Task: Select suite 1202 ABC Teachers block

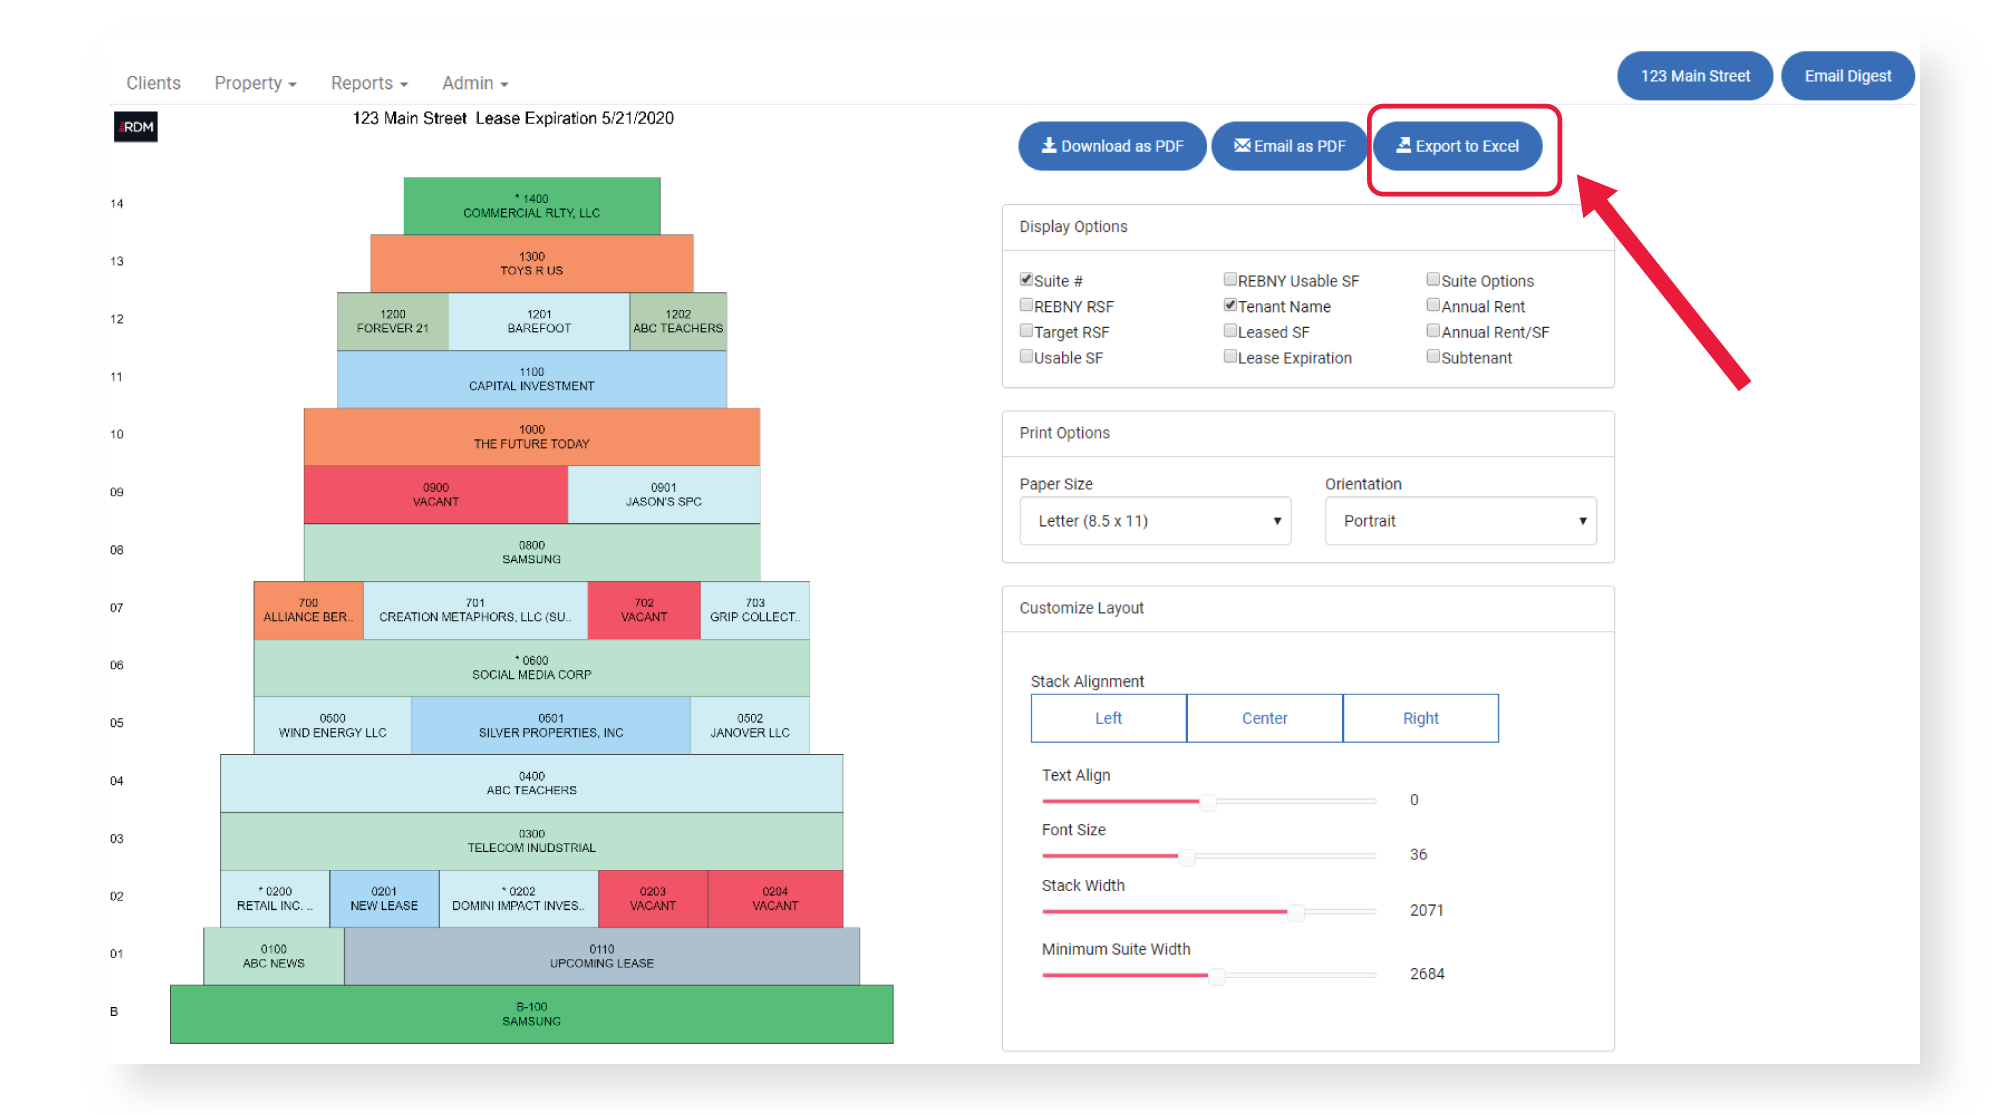Action: point(678,321)
